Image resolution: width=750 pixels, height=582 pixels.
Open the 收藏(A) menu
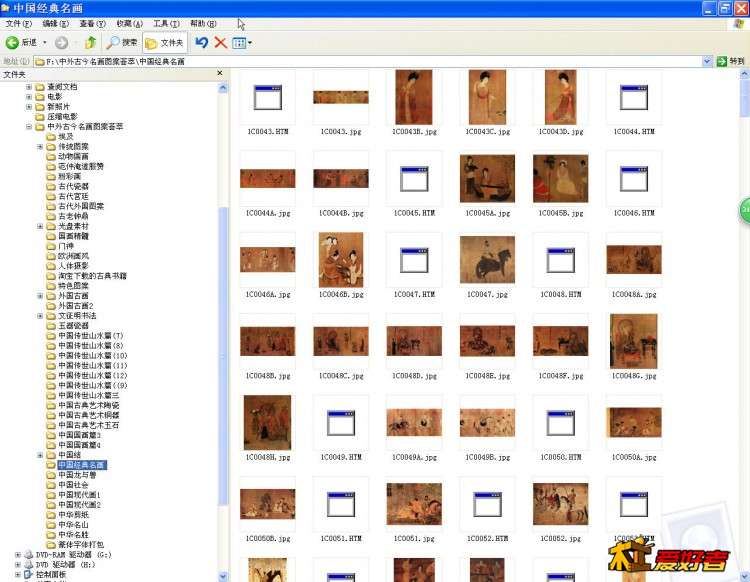click(130, 23)
